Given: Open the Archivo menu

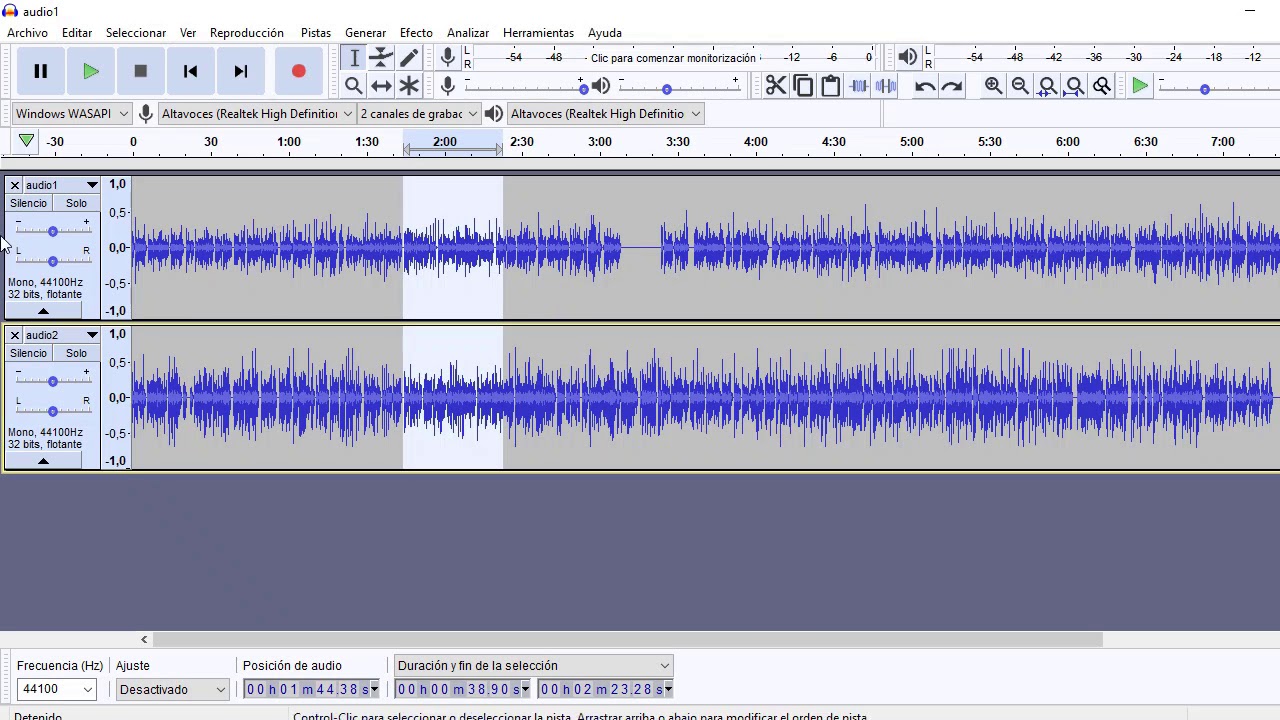Looking at the screenshot, I should click(x=27, y=33).
